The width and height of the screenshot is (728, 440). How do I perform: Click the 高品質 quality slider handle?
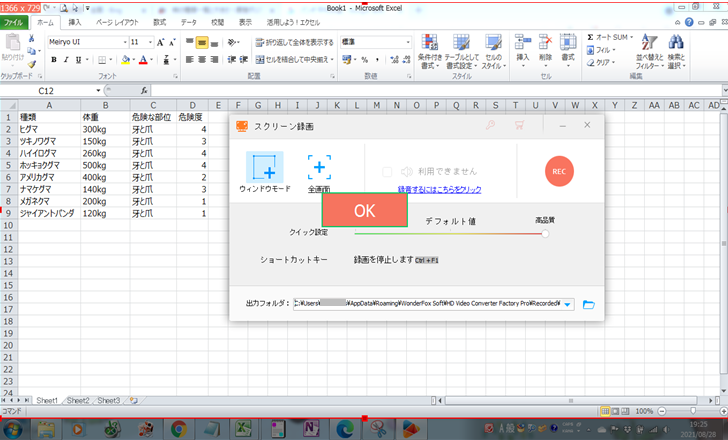tap(545, 233)
